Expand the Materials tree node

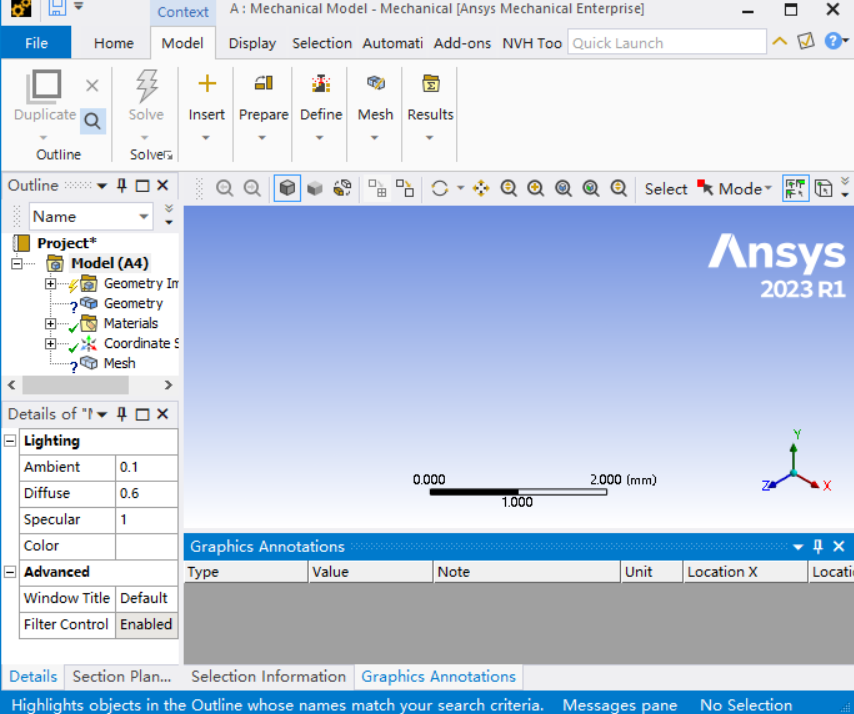click(x=50, y=324)
